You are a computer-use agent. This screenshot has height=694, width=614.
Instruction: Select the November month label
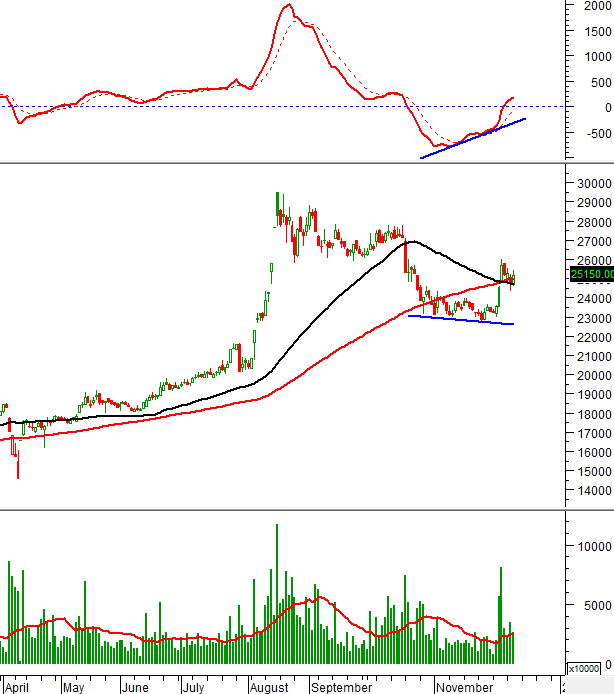click(x=464, y=687)
